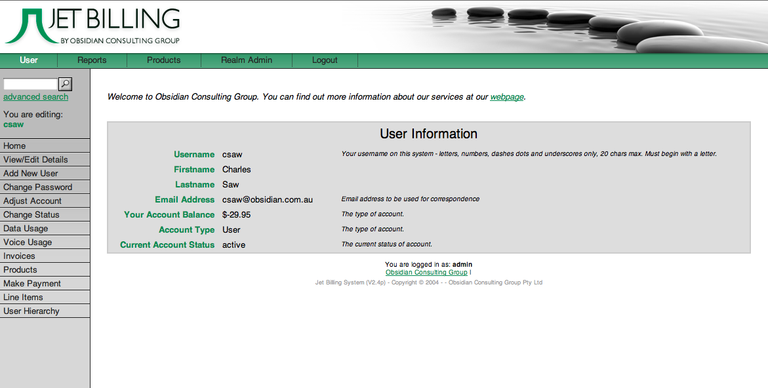Click the logged in as admin text
The width and height of the screenshot is (768, 388).
click(429, 265)
